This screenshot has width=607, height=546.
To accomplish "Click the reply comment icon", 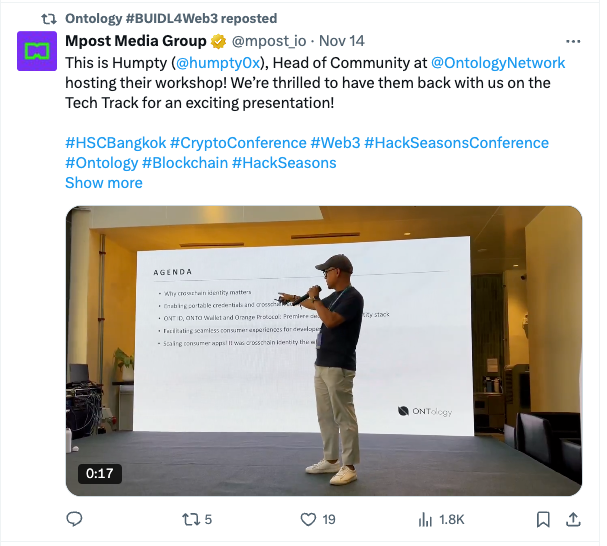I will pyautogui.click(x=74, y=519).
